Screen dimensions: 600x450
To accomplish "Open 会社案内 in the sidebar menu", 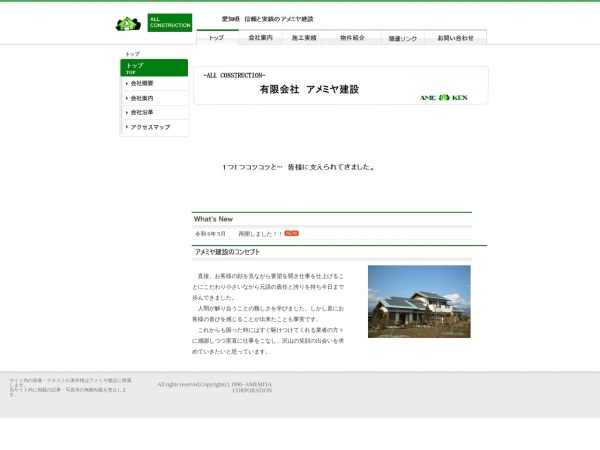I will (155, 98).
